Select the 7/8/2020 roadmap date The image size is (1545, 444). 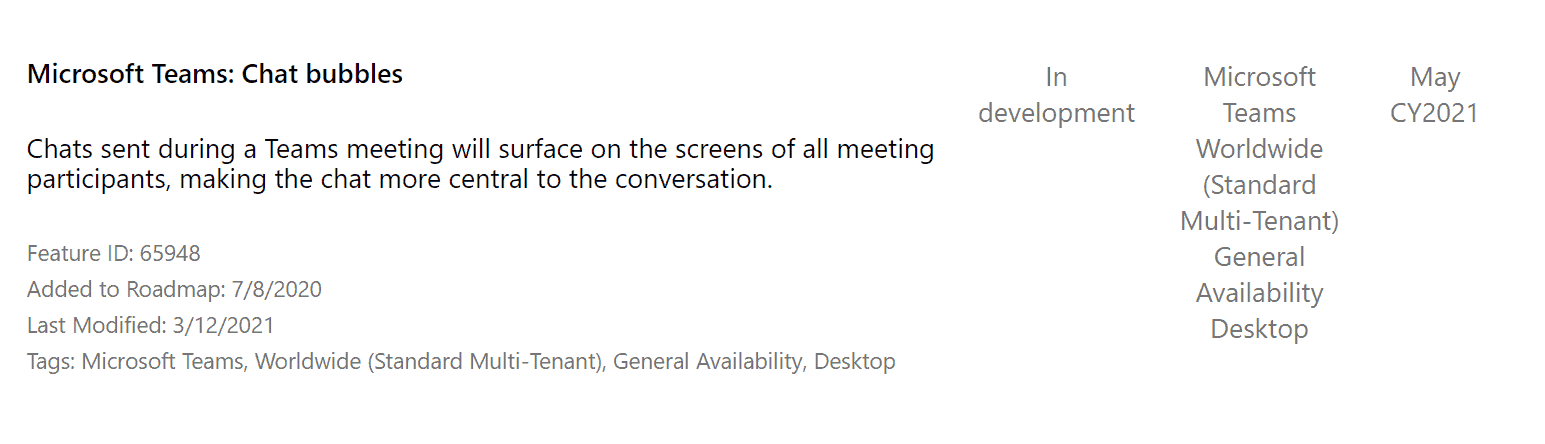[x=276, y=290]
